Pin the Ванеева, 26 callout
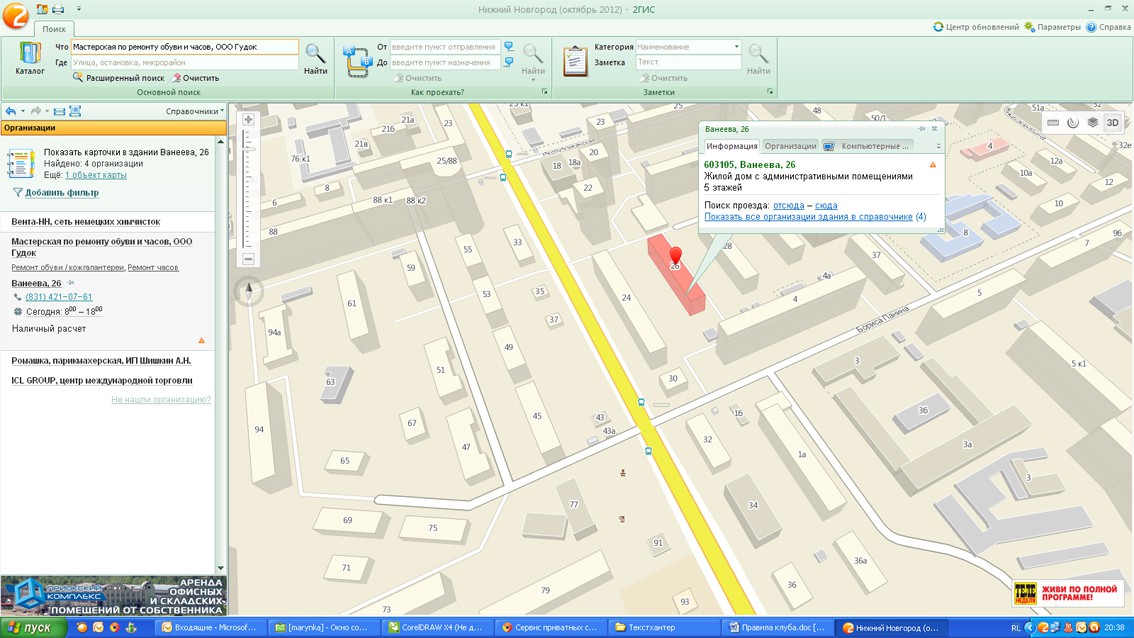 click(921, 129)
